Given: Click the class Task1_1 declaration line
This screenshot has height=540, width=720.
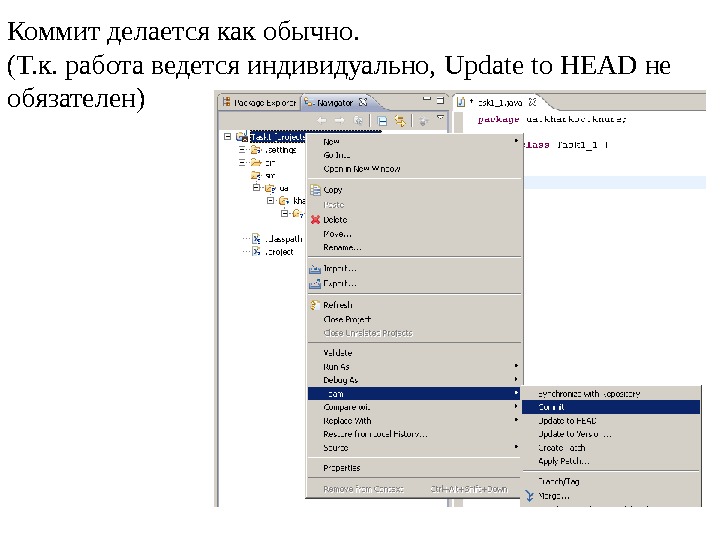Looking at the screenshot, I should tap(566, 145).
